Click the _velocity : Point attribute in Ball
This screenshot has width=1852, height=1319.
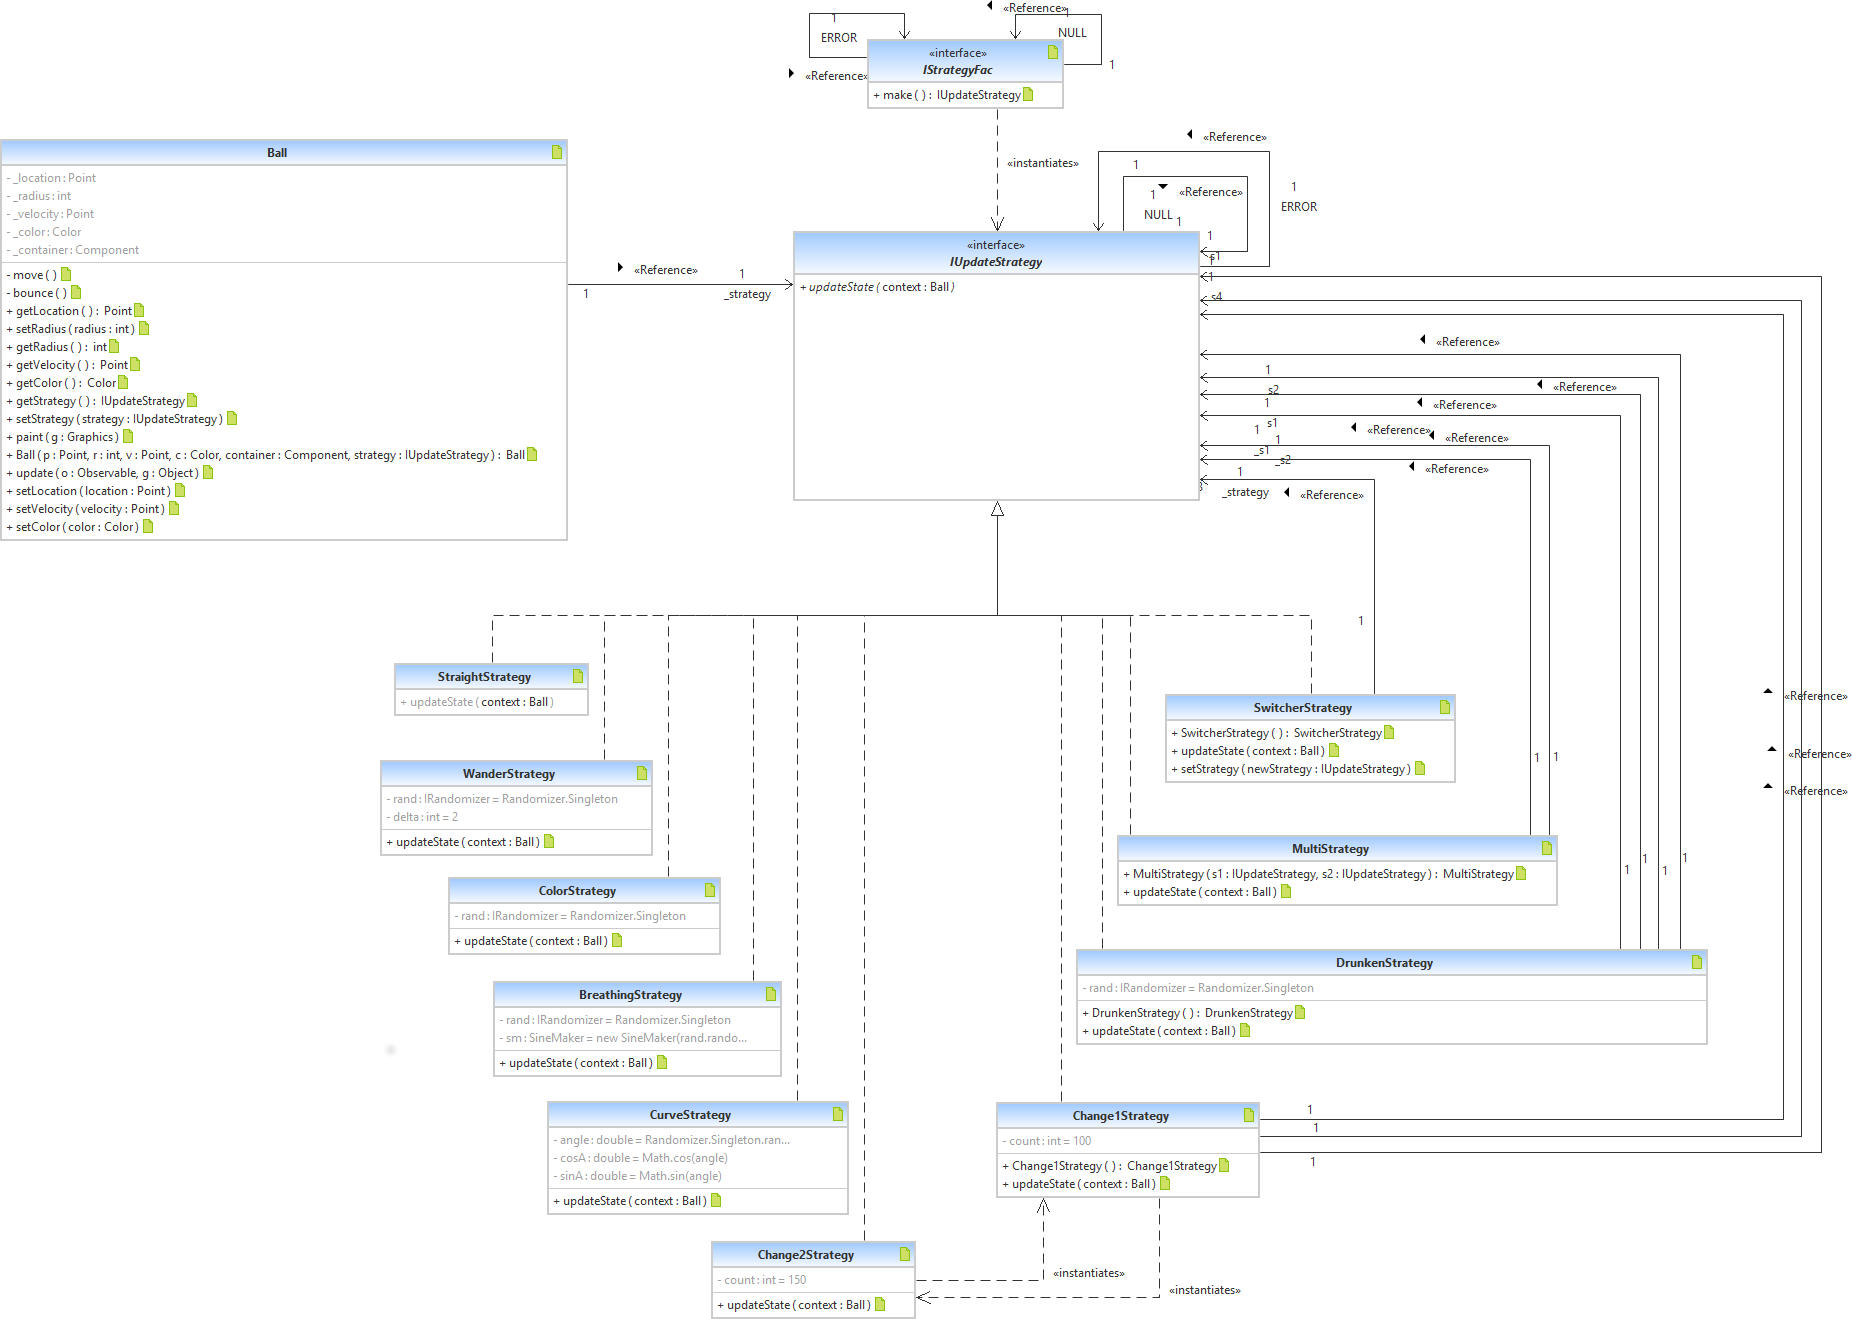click(54, 214)
